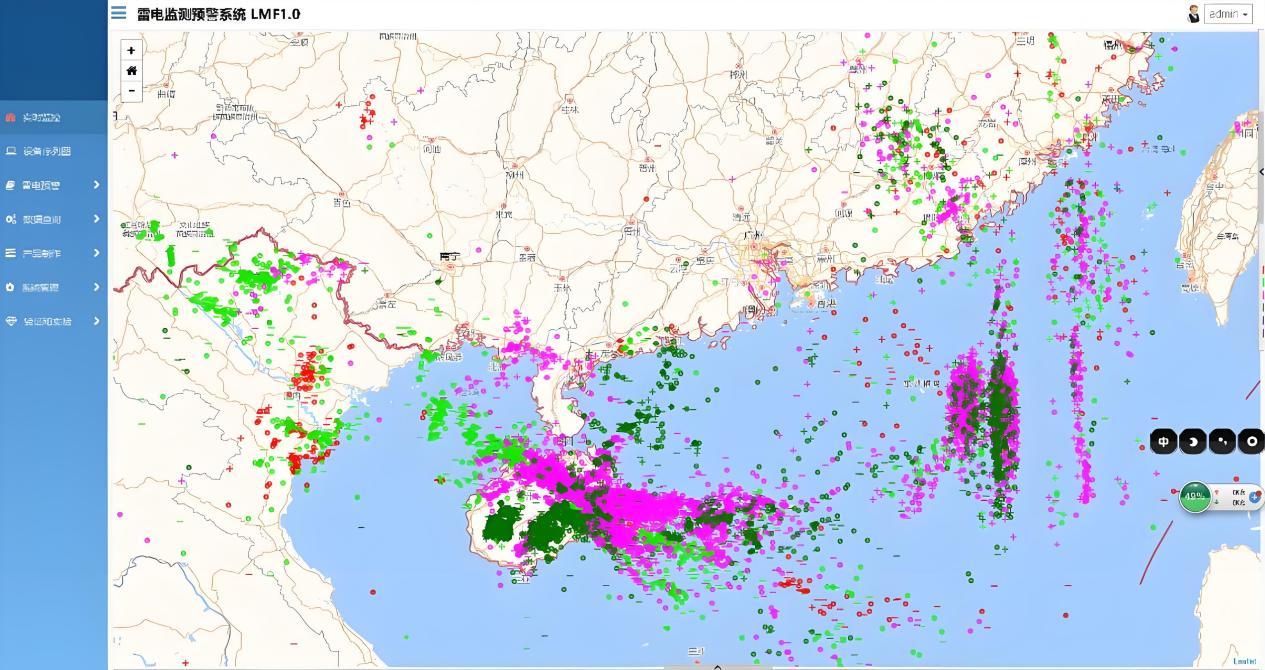Click the hamburger menu icon beside the title

point(119,13)
